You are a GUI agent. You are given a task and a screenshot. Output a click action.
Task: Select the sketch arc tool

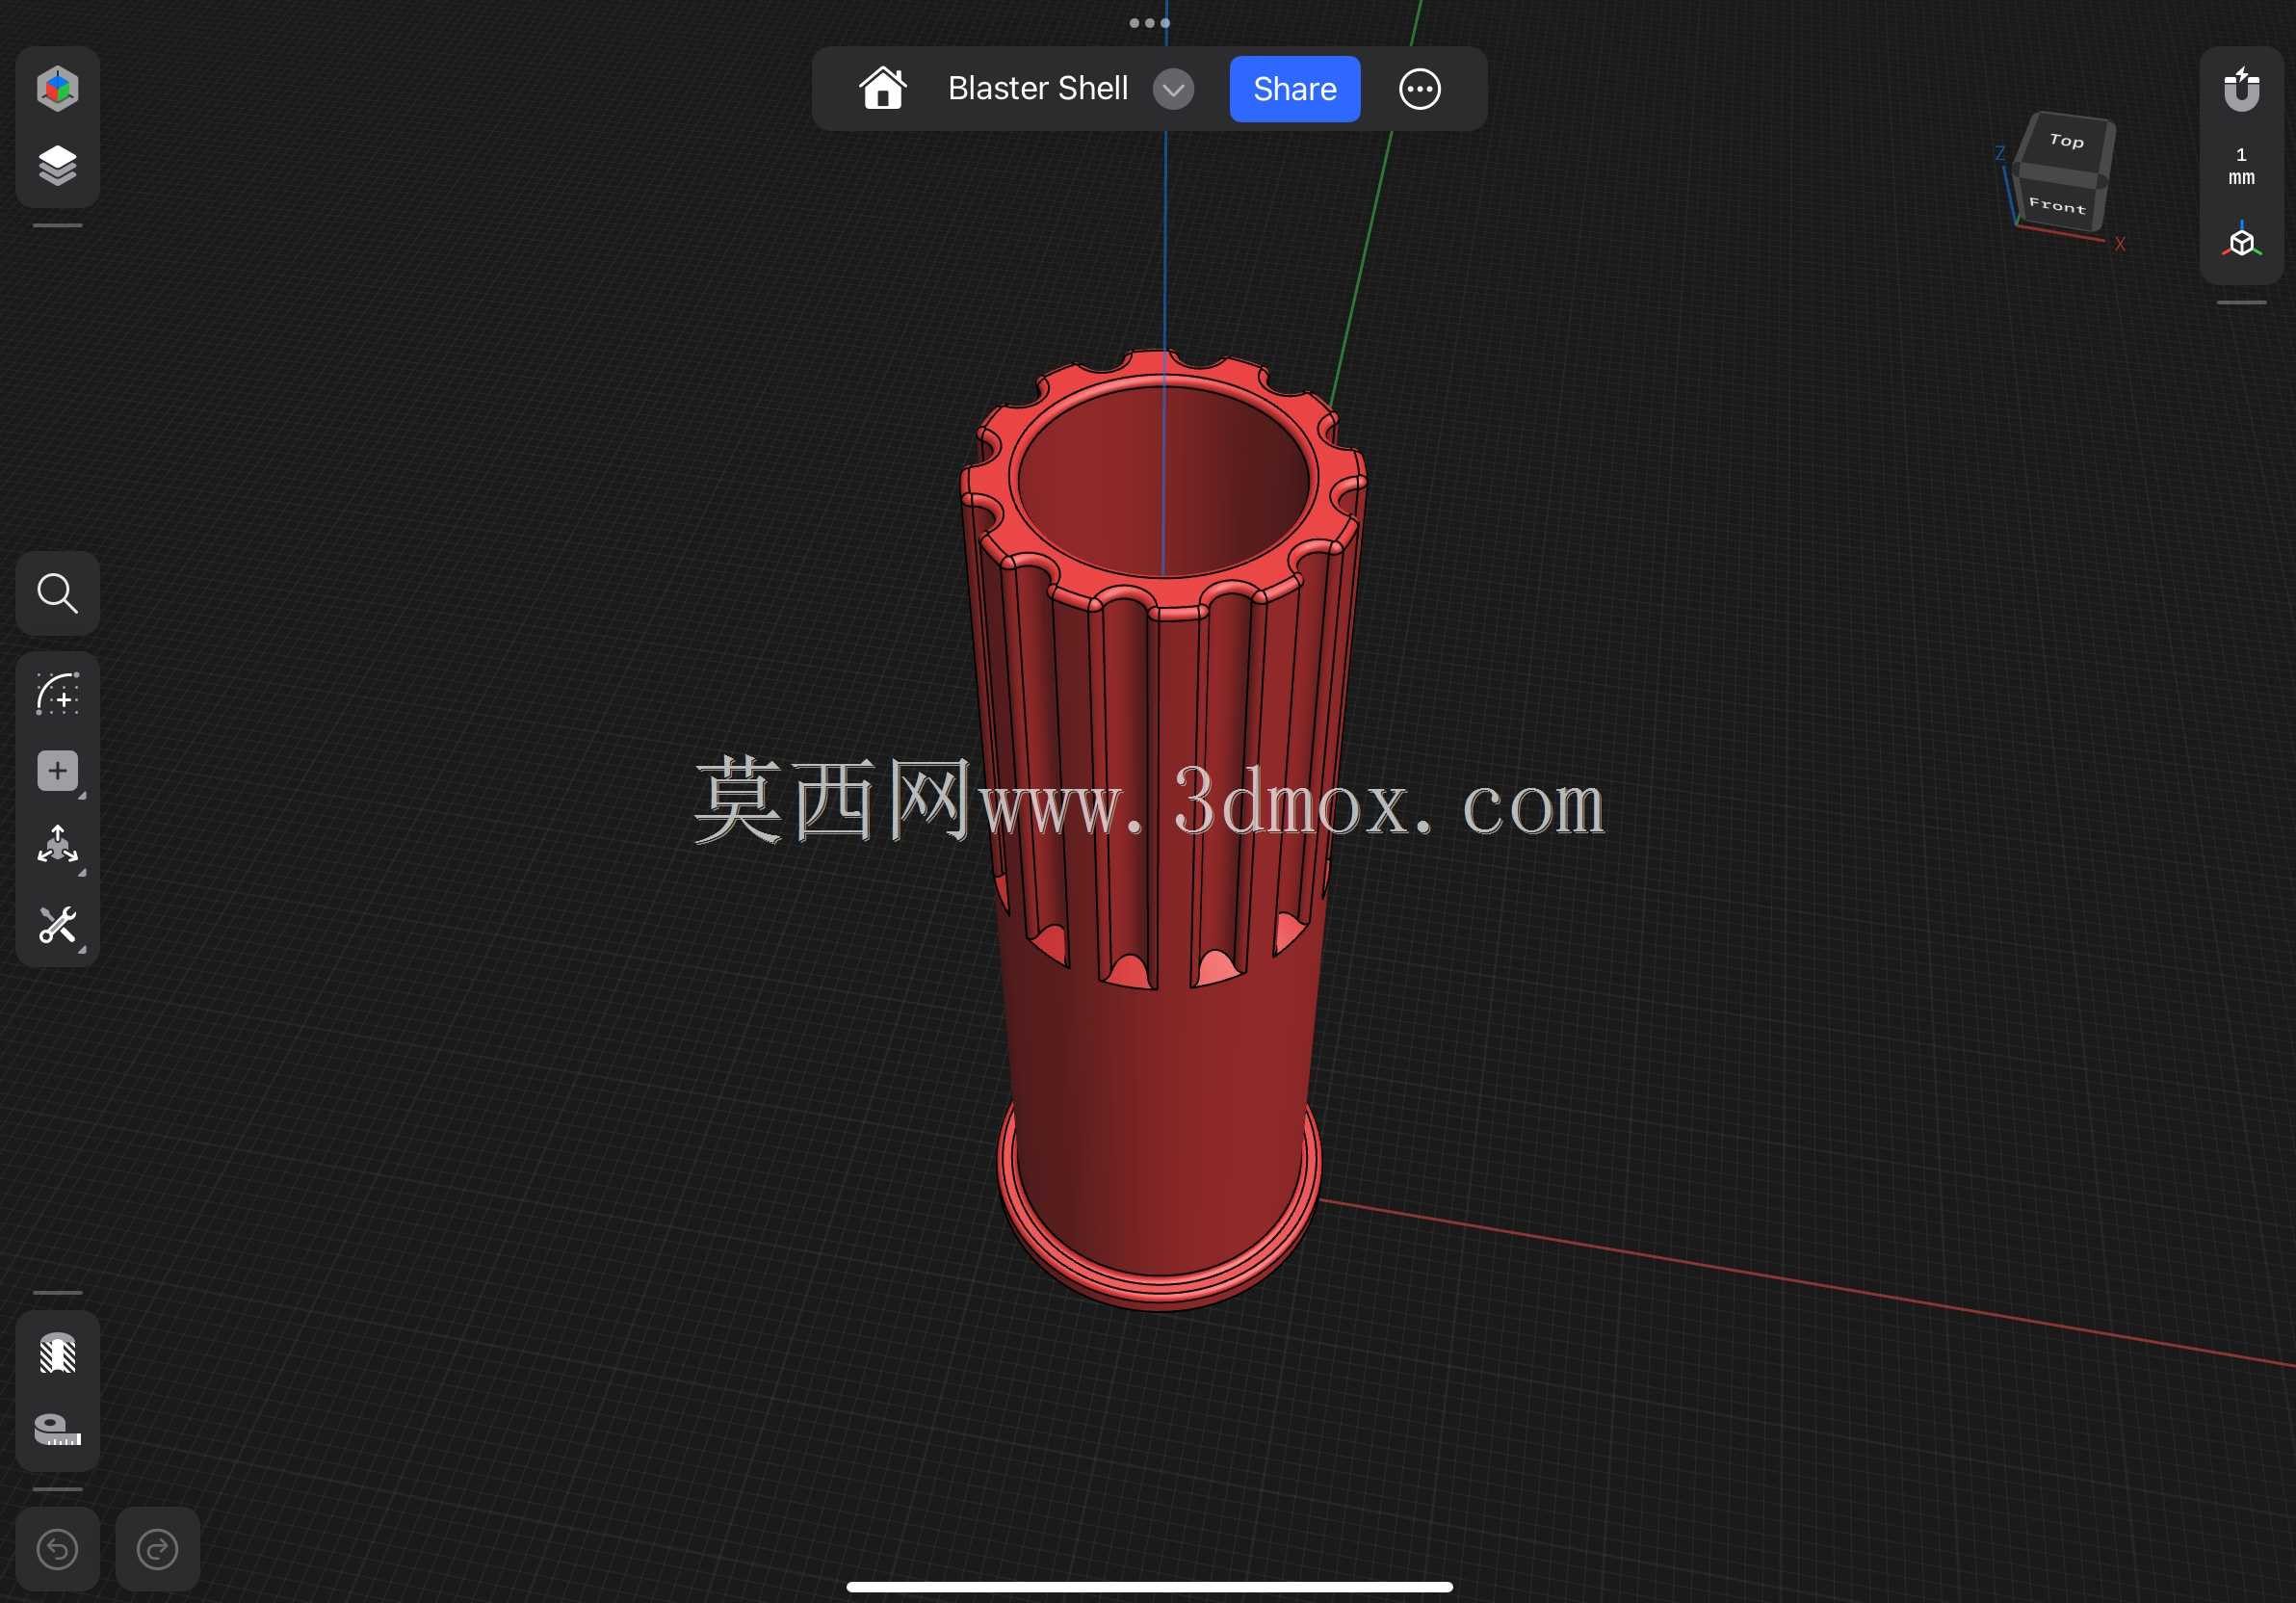click(x=57, y=693)
